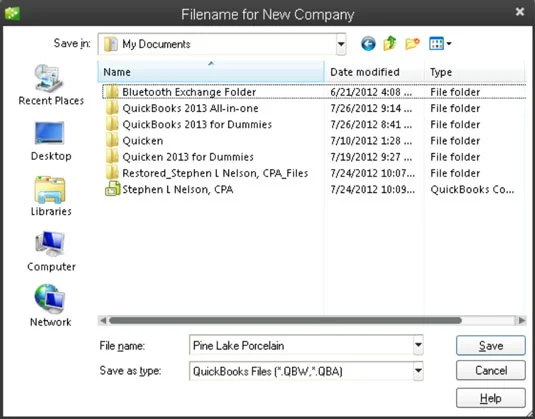Viewport: 535px width, 419px height.
Task: Expand the File name dropdown arrow
Action: pos(418,345)
